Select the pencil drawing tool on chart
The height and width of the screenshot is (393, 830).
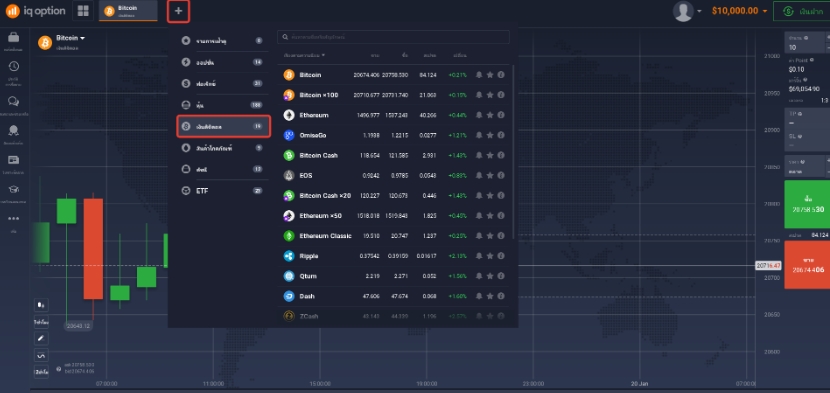coord(41,338)
